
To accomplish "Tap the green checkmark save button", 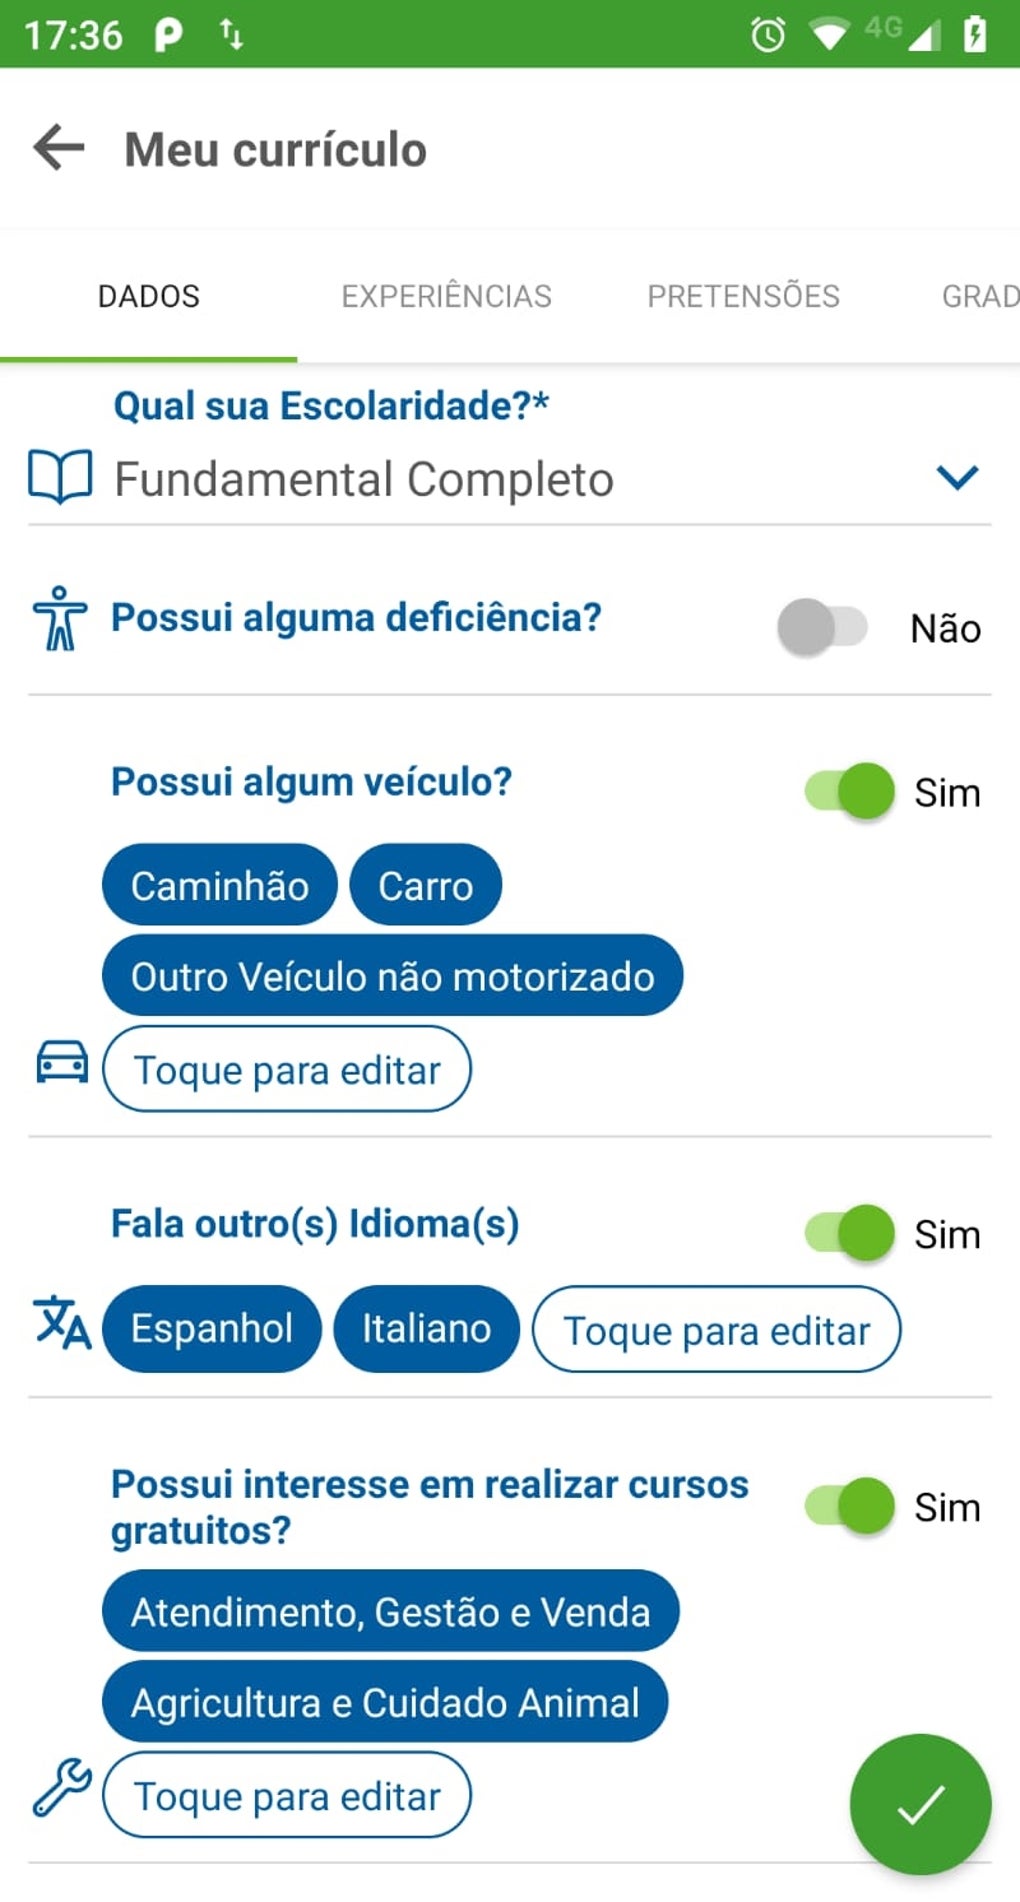I will click(920, 1803).
